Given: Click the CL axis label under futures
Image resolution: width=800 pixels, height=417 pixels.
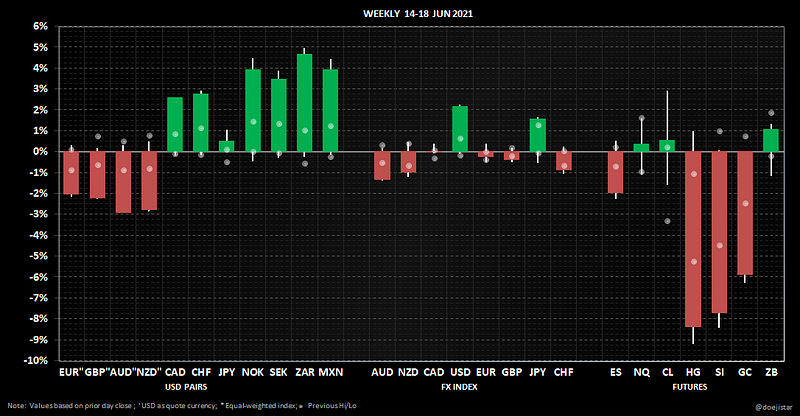Looking at the screenshot, I should coord(667,371).
